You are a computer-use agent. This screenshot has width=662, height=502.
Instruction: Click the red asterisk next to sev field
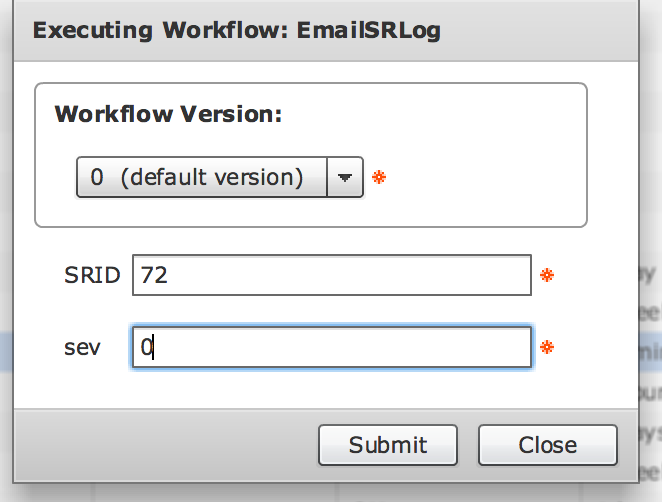pos(547,347)
